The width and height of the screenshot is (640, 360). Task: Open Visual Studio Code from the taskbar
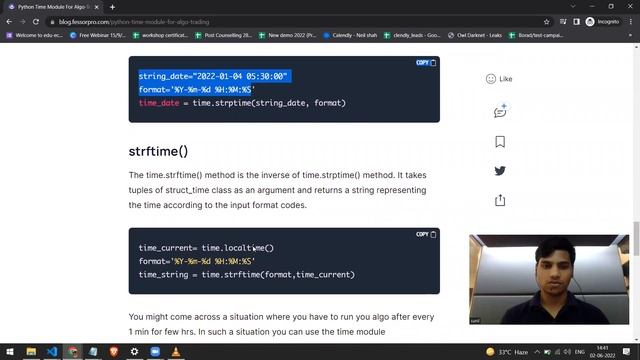click(x=52, y=351)
